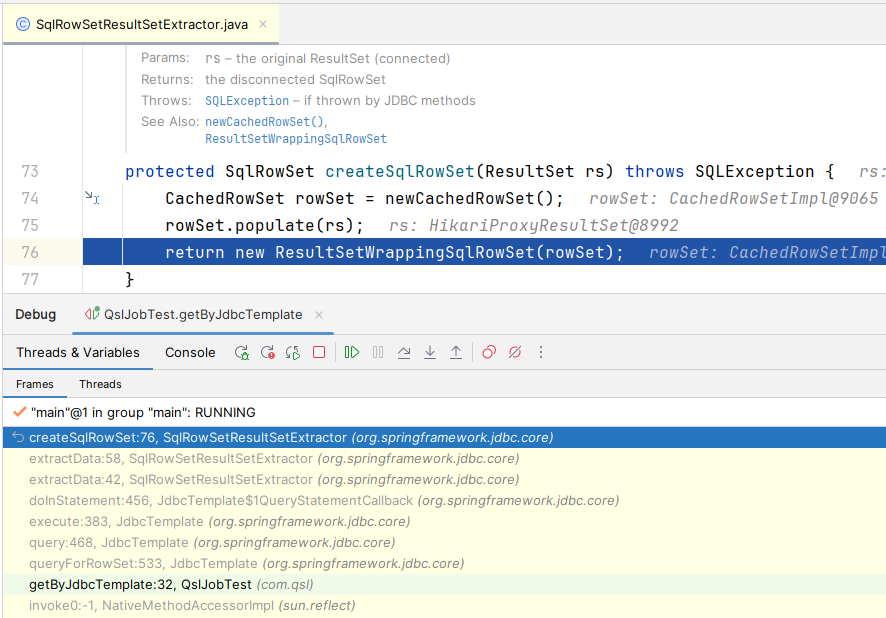Viewport: 886px width, 618px height.
Task: Open the Threads sub-tab
Action: [100, 384]
